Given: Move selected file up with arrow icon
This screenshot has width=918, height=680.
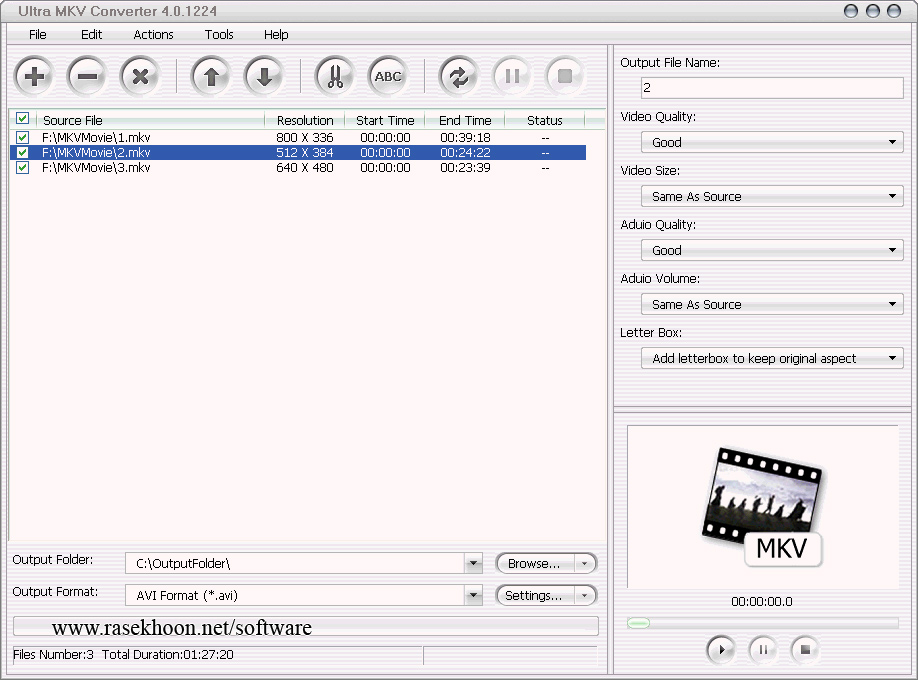Looking at the screenshot, I should tap(211, 76).
